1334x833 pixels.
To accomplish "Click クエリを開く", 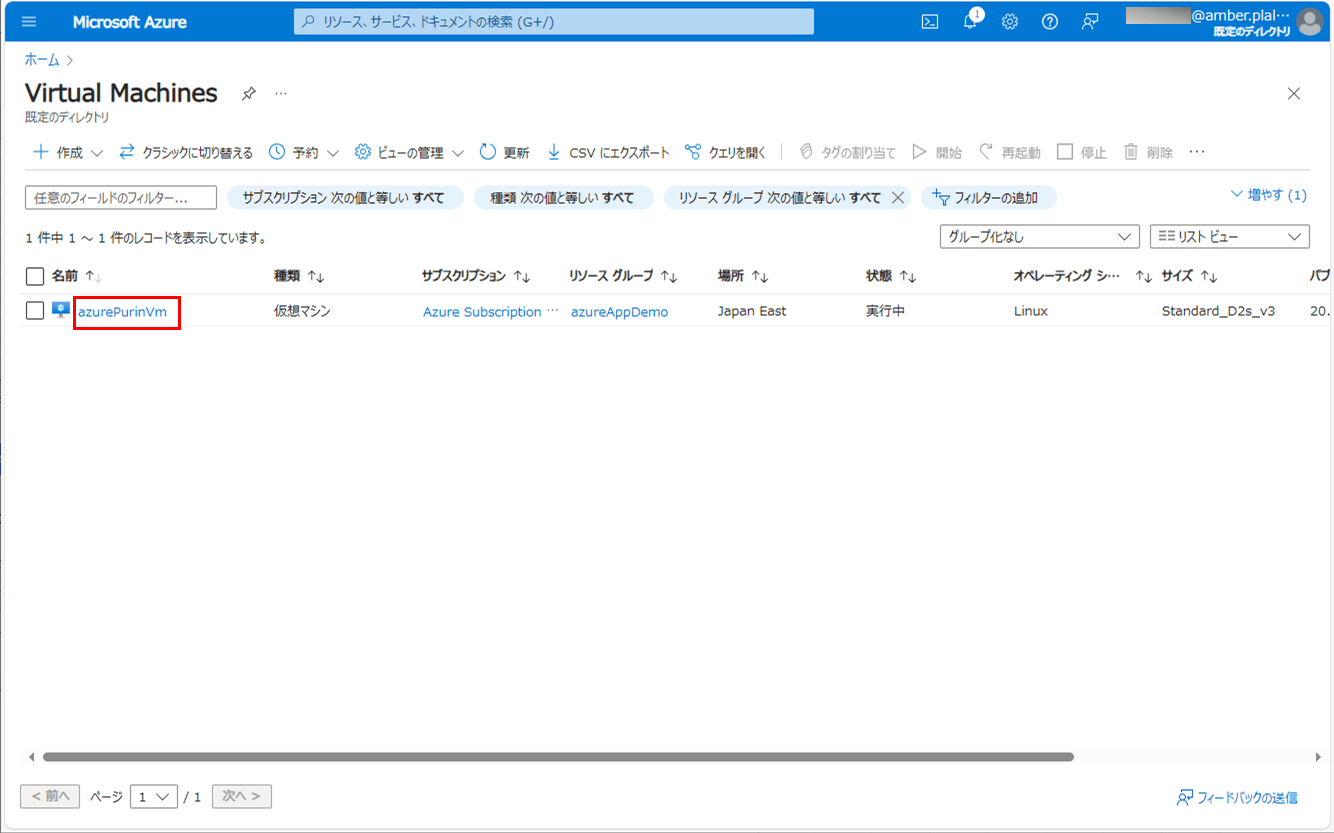I will [725, 153].
